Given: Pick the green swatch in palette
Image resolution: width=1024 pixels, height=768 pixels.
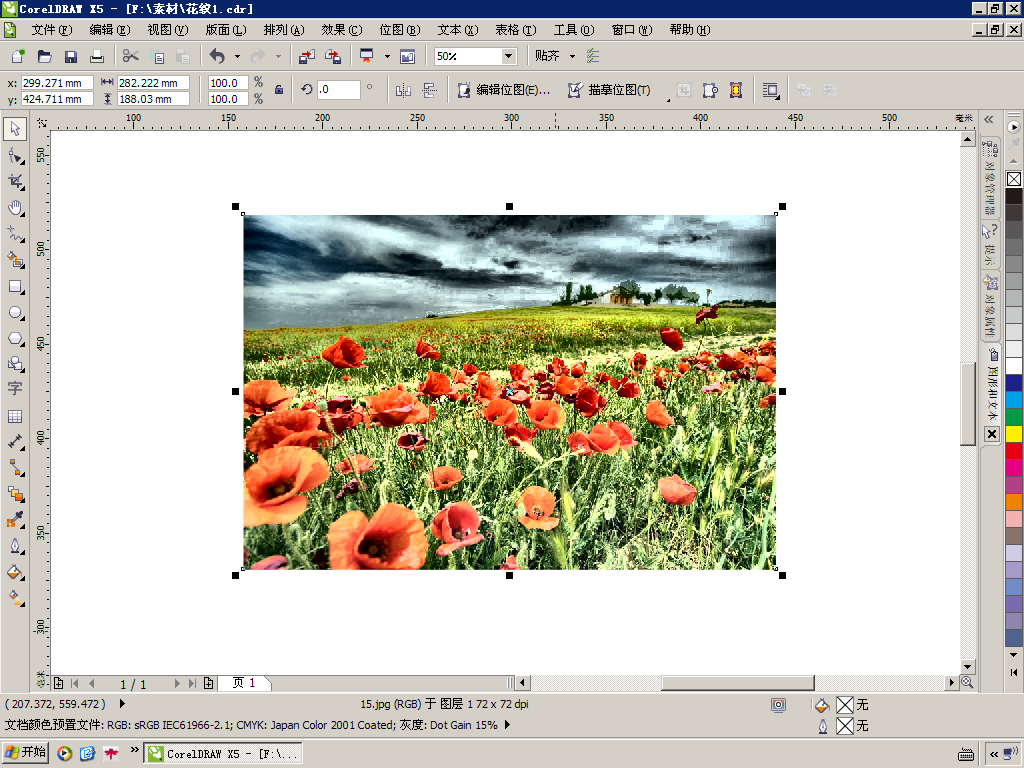Looking at the screenshot, I should tap(1014, 417).
